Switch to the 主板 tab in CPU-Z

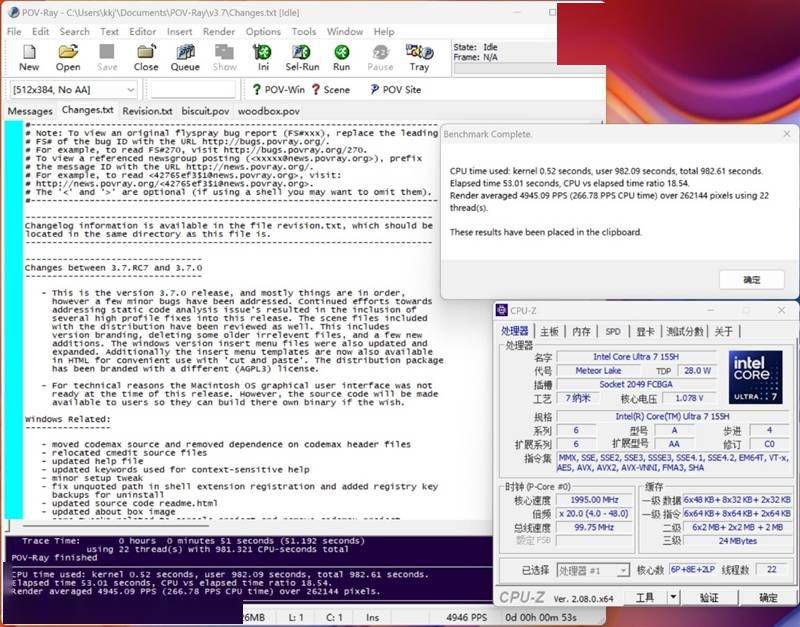point(549,332)
